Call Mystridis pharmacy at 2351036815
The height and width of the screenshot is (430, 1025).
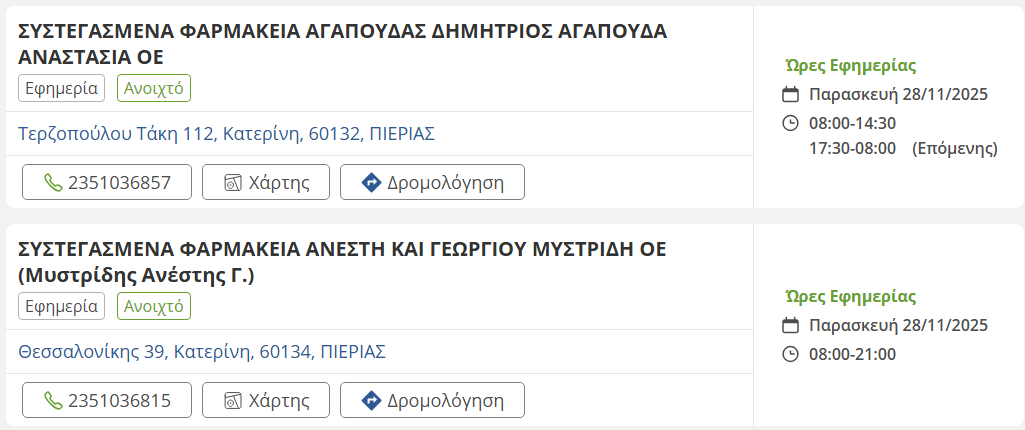click(107, 401)
